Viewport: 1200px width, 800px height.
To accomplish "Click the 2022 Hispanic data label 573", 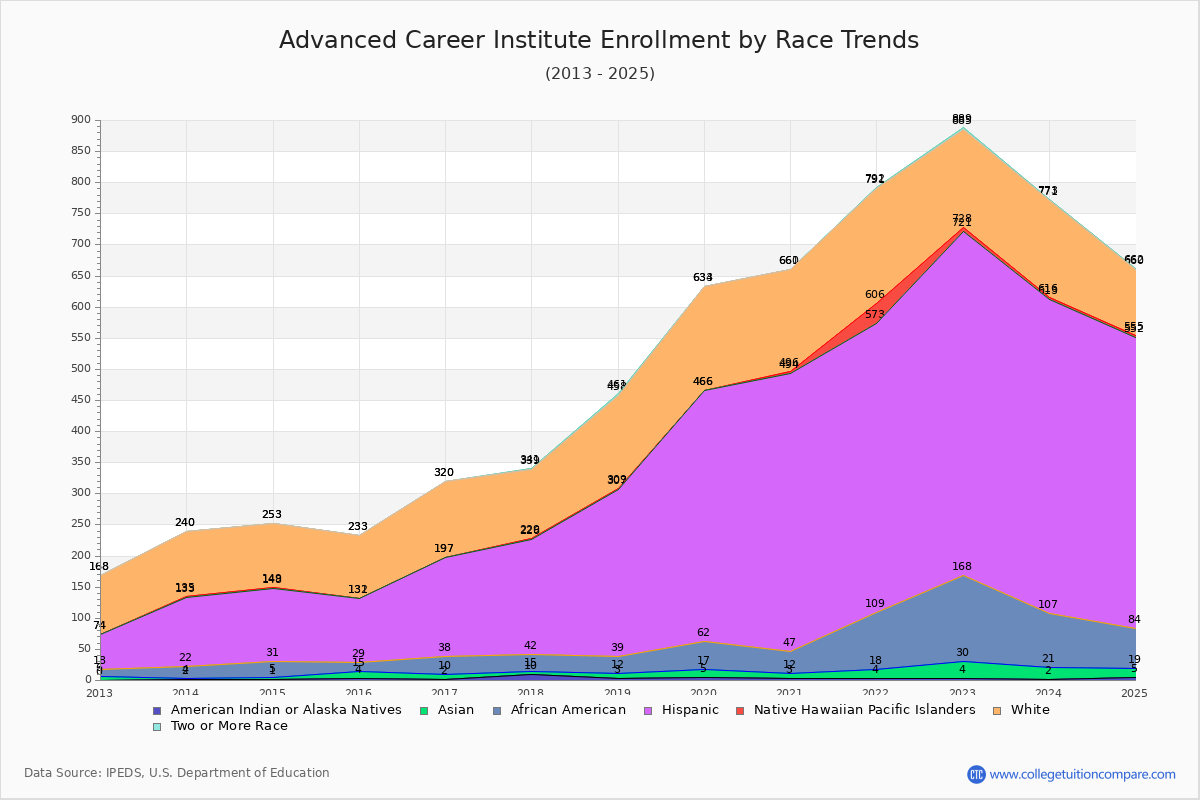I will [875, 314].
